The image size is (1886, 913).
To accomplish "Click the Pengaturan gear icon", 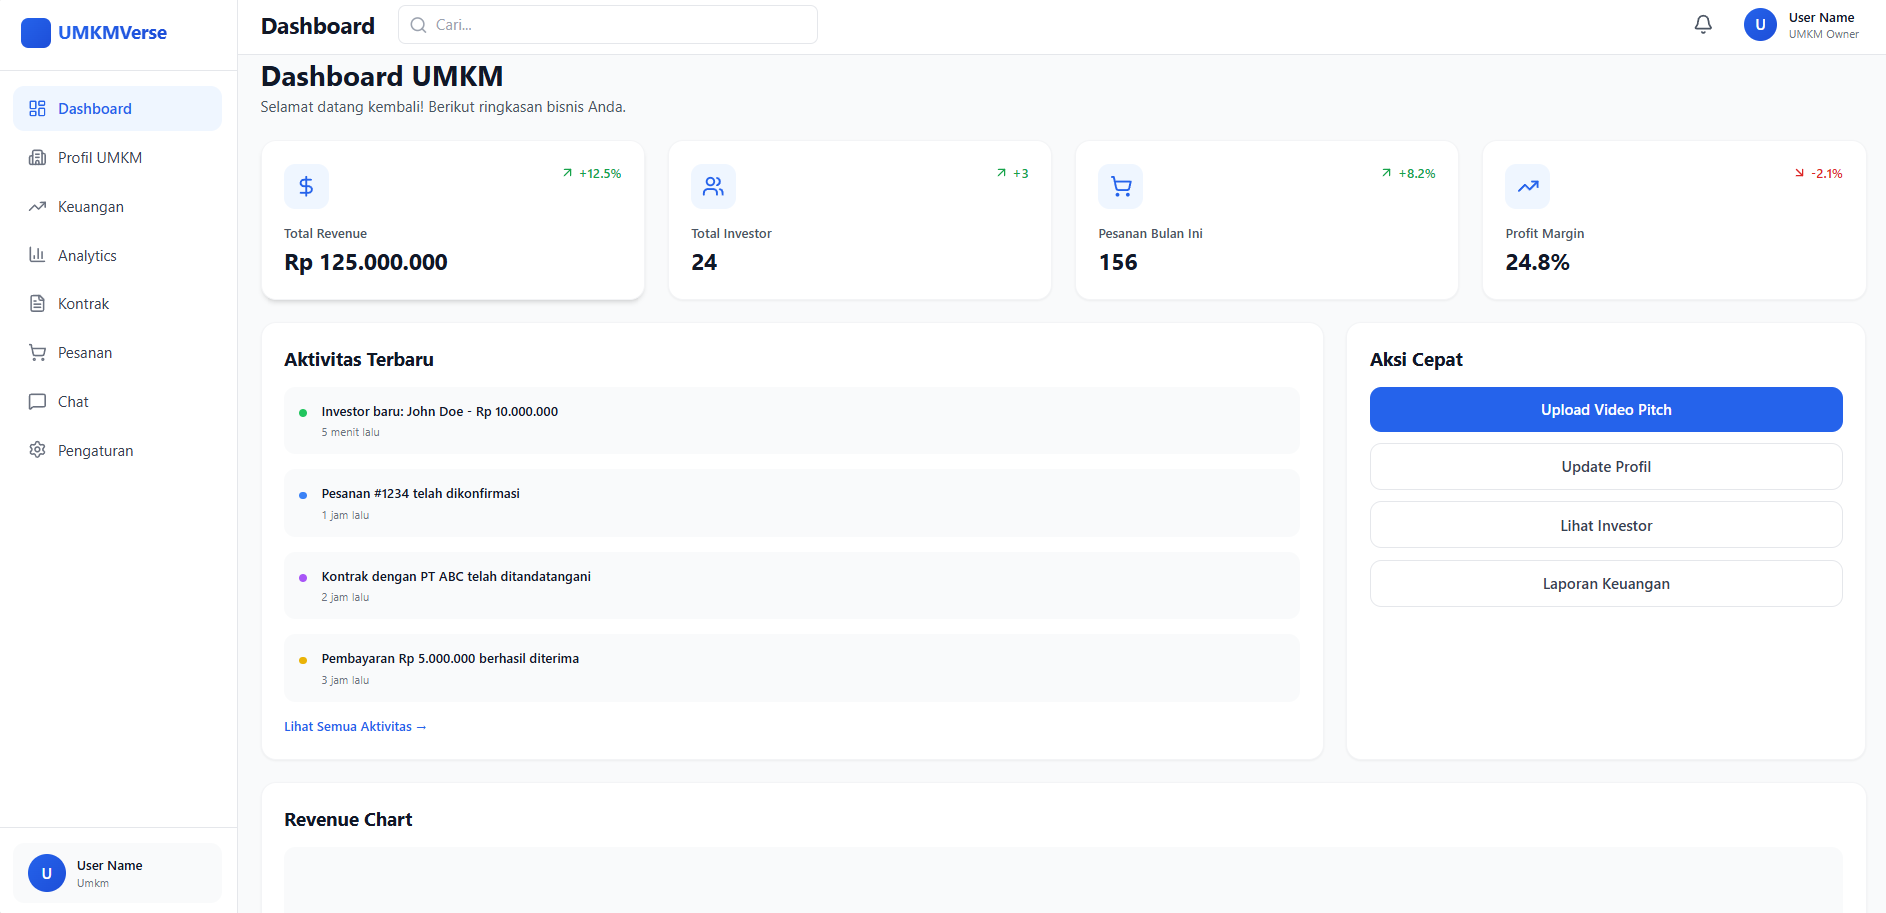I will click(x=37, y=450).
